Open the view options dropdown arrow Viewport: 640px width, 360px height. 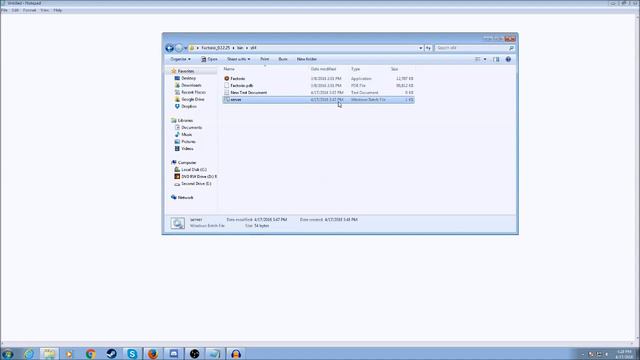click(x=485, y=59)
